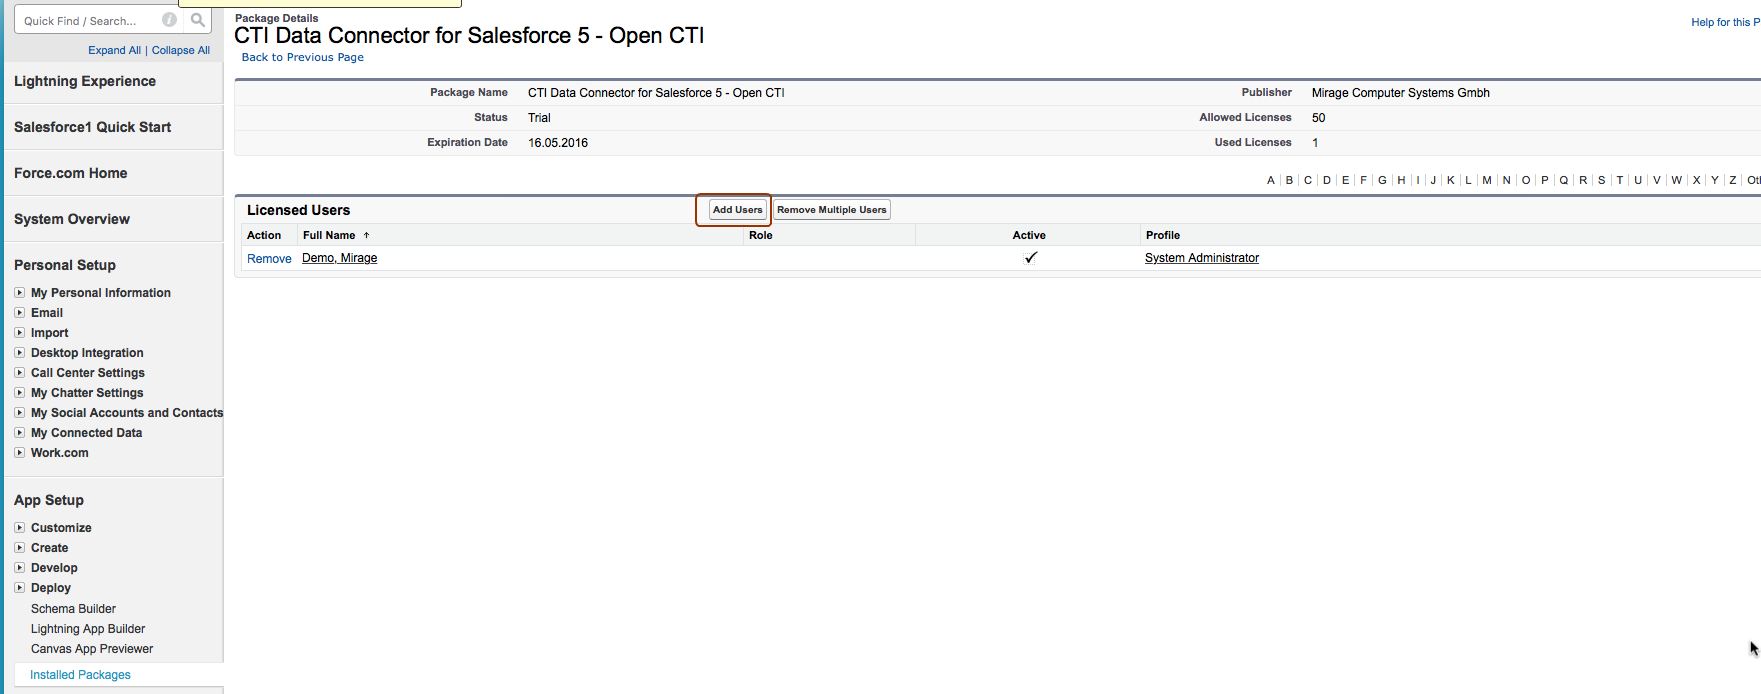
Task: Expand the Customize arrow under App Setup
Action: coord(19,528)
